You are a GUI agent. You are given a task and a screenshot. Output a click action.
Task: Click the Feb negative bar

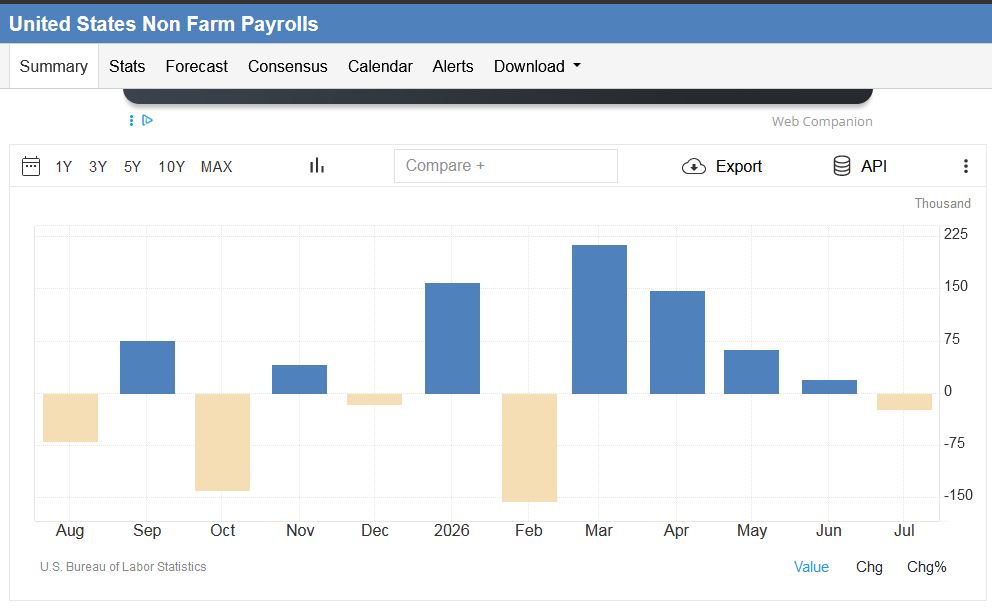530,448
